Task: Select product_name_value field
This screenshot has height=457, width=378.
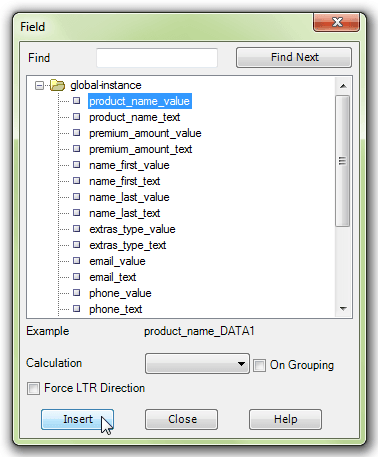Action: (x=140, y=101)
